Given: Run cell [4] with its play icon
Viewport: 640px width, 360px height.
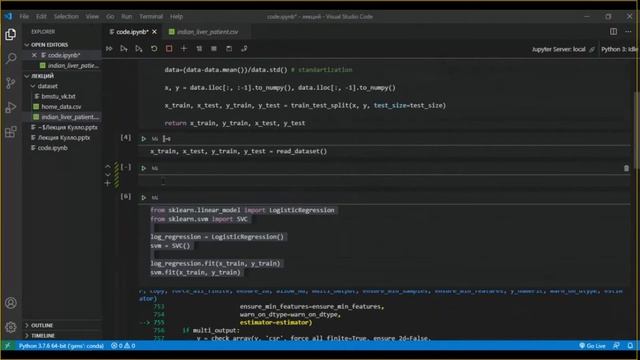Looking at the screenshot, I should point(144,139).
